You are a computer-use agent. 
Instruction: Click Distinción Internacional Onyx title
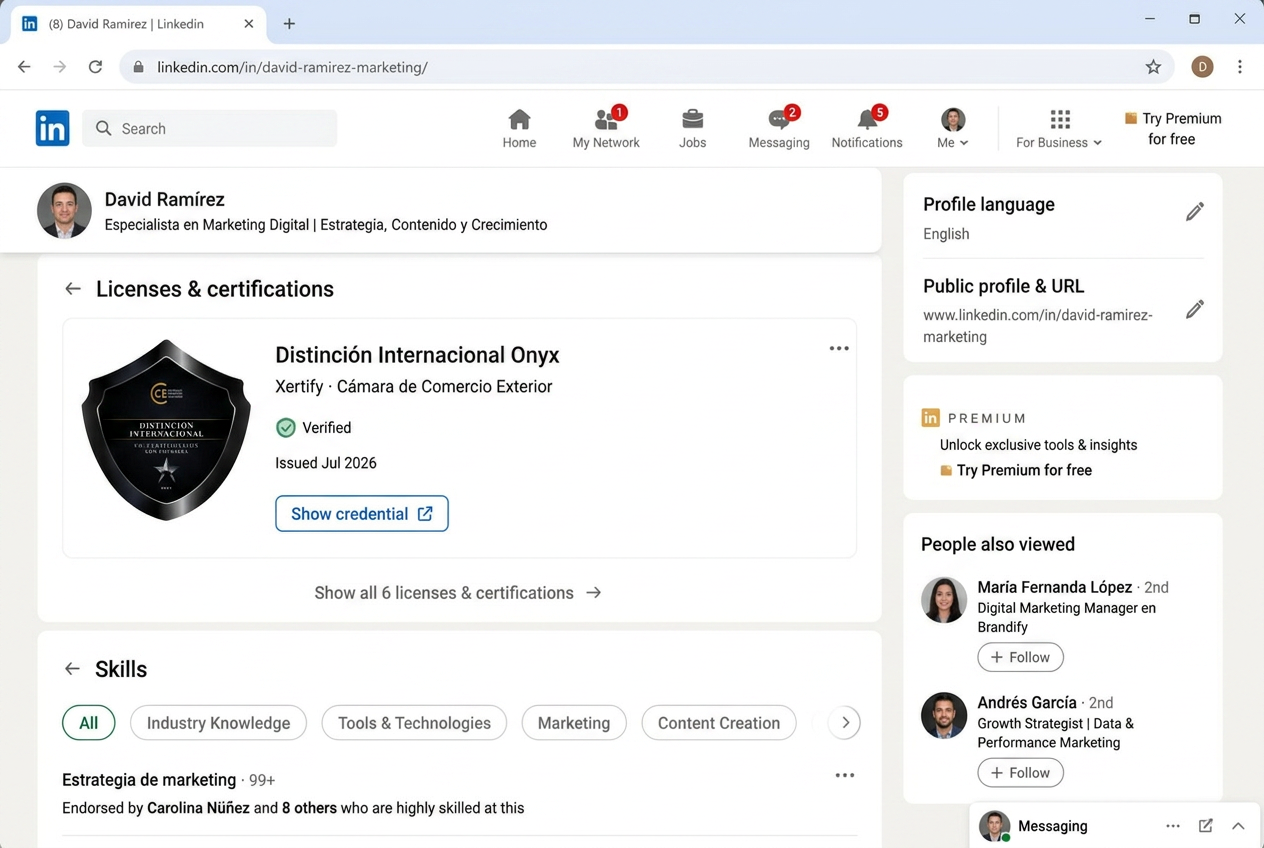417,355
